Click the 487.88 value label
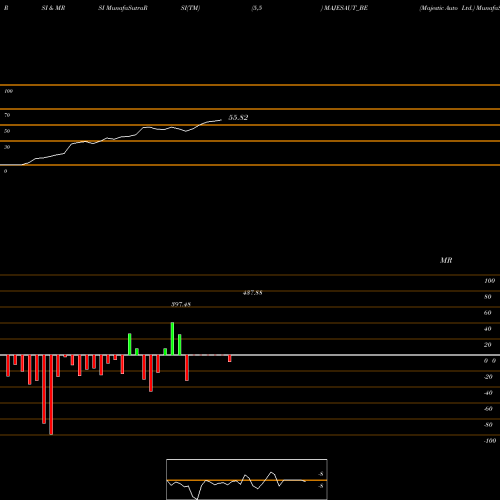The width and height of the screenshot is (500, 500). tap(253, 293)
